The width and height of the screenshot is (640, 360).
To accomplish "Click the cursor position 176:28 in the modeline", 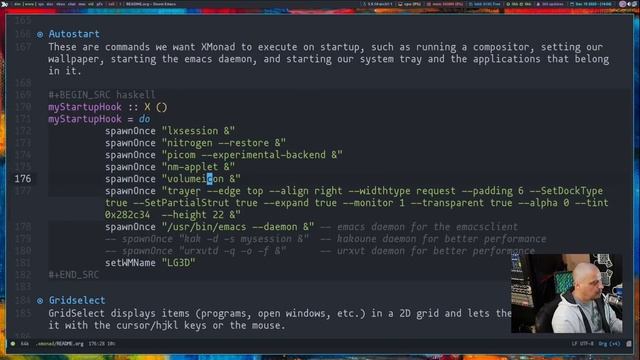I will (x=96, y=344).
